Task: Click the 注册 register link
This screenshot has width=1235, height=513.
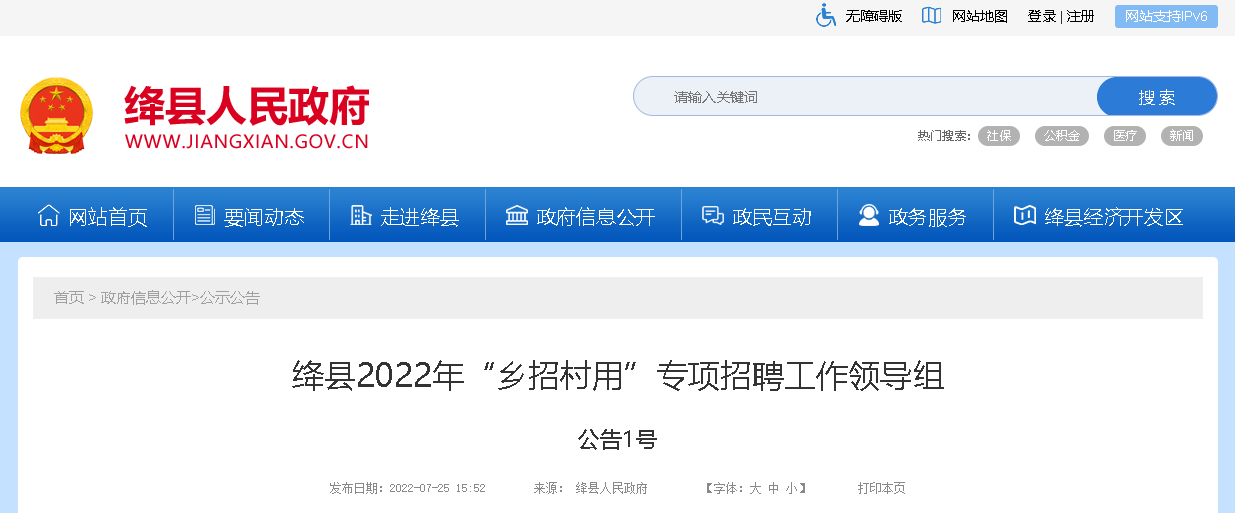Action: 1081,16
